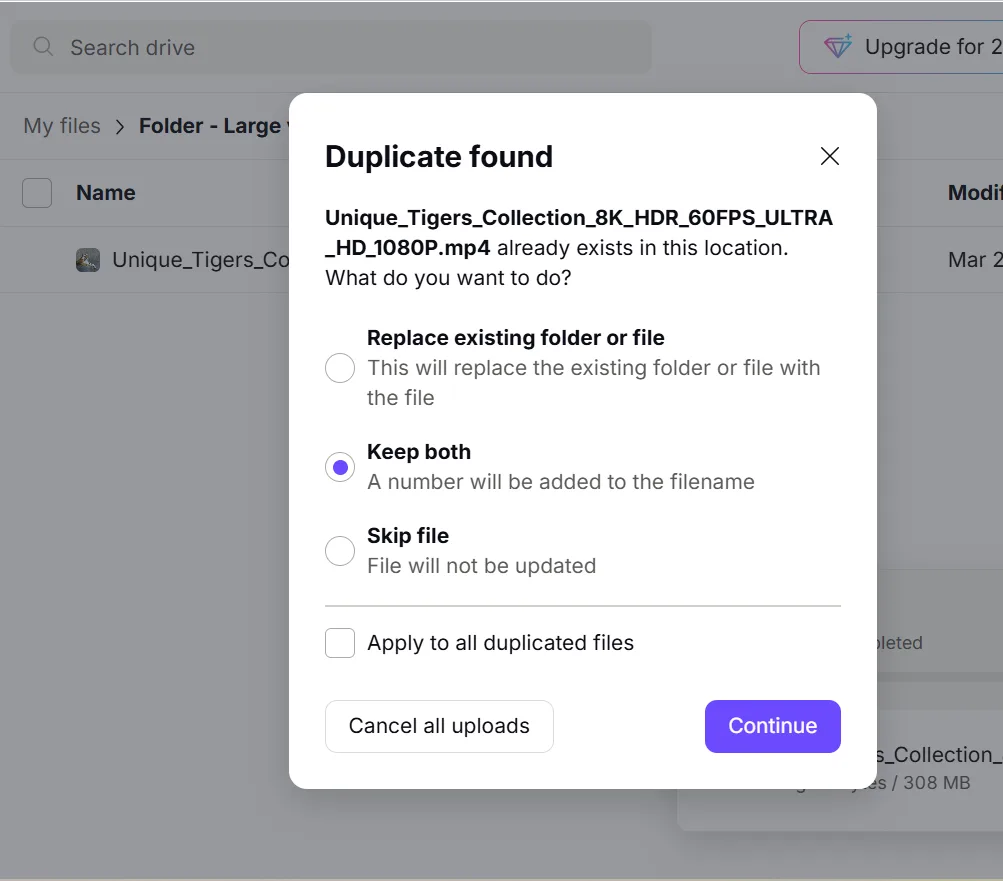This screenshot has width=1003, height=881.
Task: Select the Replace existing folder or file option
Action: [x=340, y=368]
